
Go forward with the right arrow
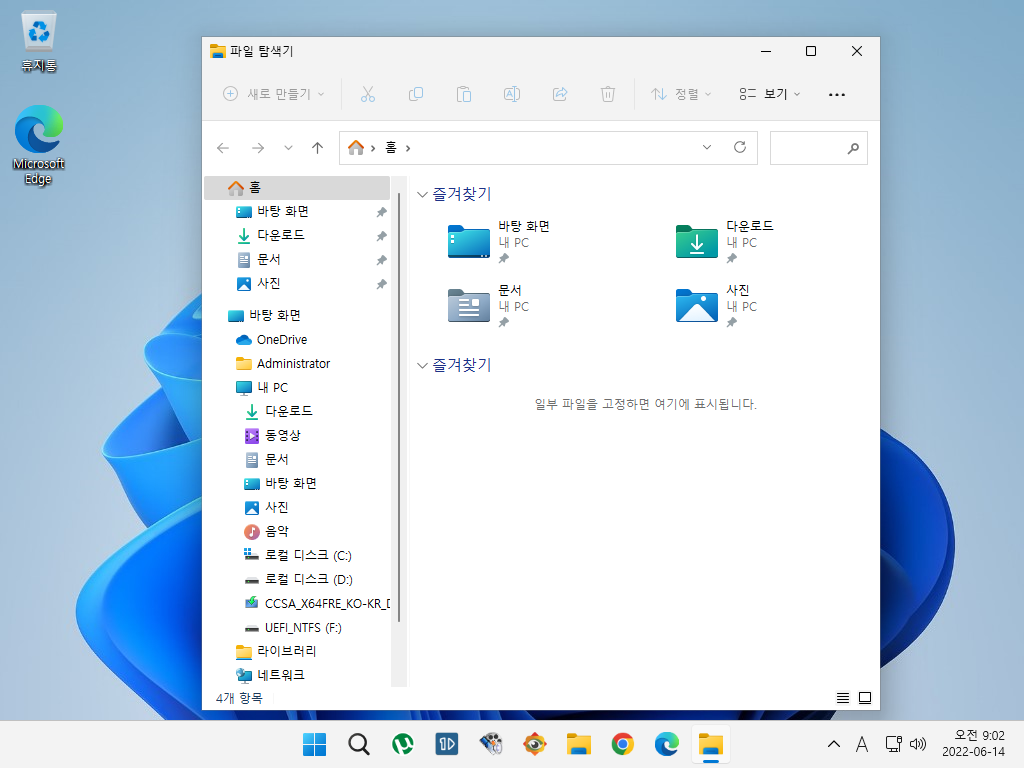(x=258, y=148)
